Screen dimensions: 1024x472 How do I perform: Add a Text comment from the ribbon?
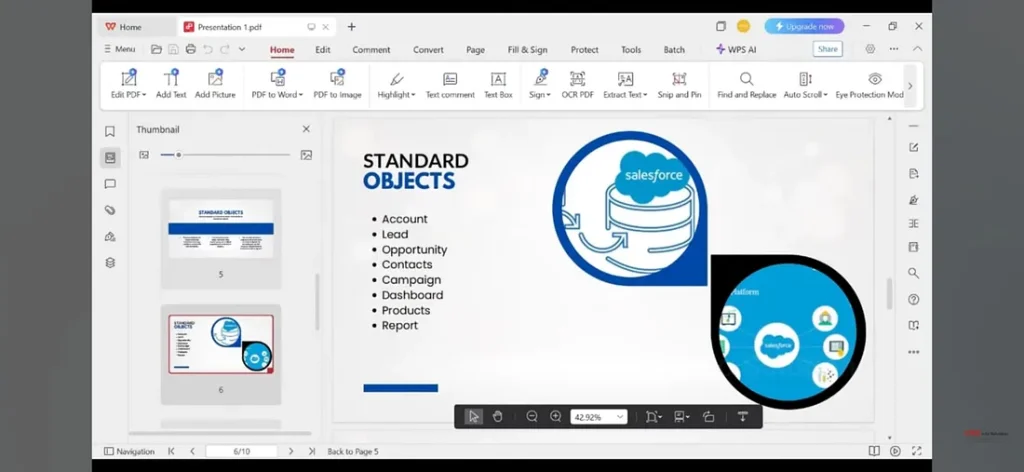pos(450,79)
